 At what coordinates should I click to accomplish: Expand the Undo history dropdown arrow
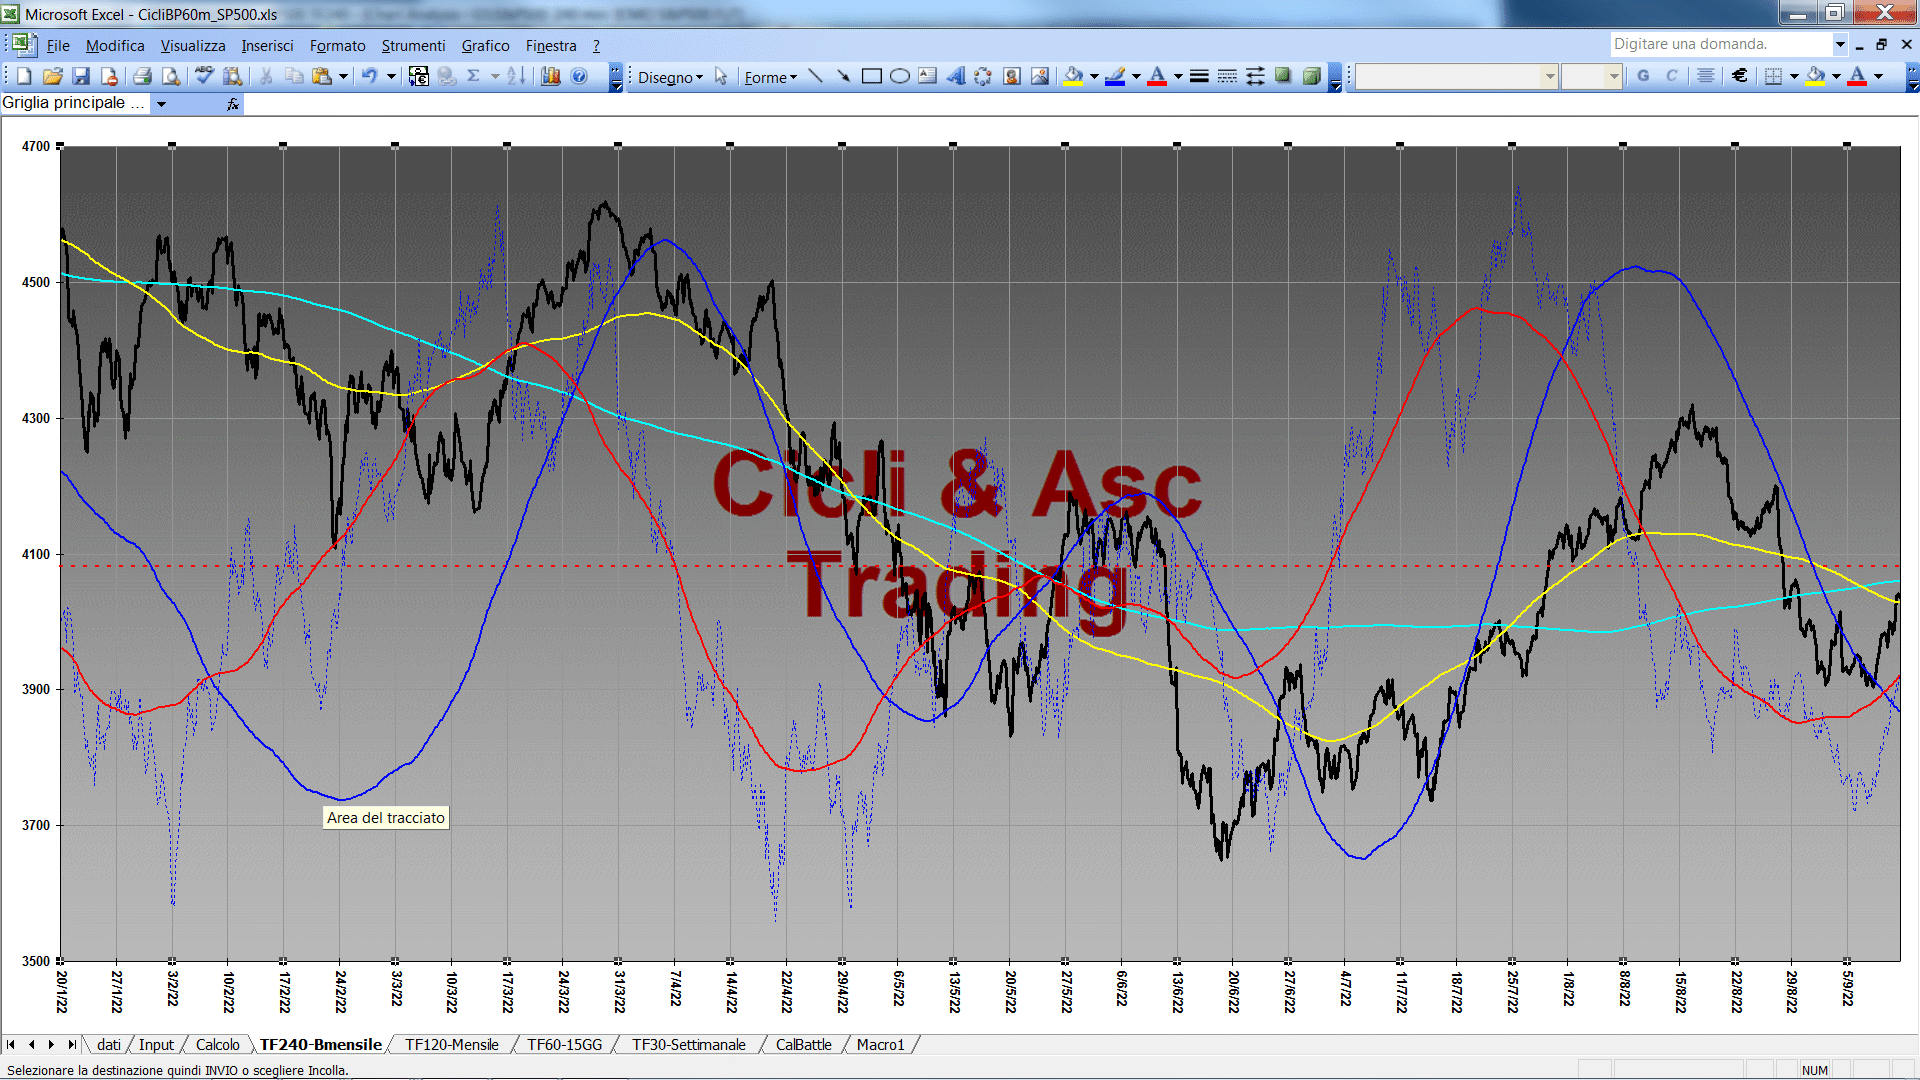tap(391, 76)
